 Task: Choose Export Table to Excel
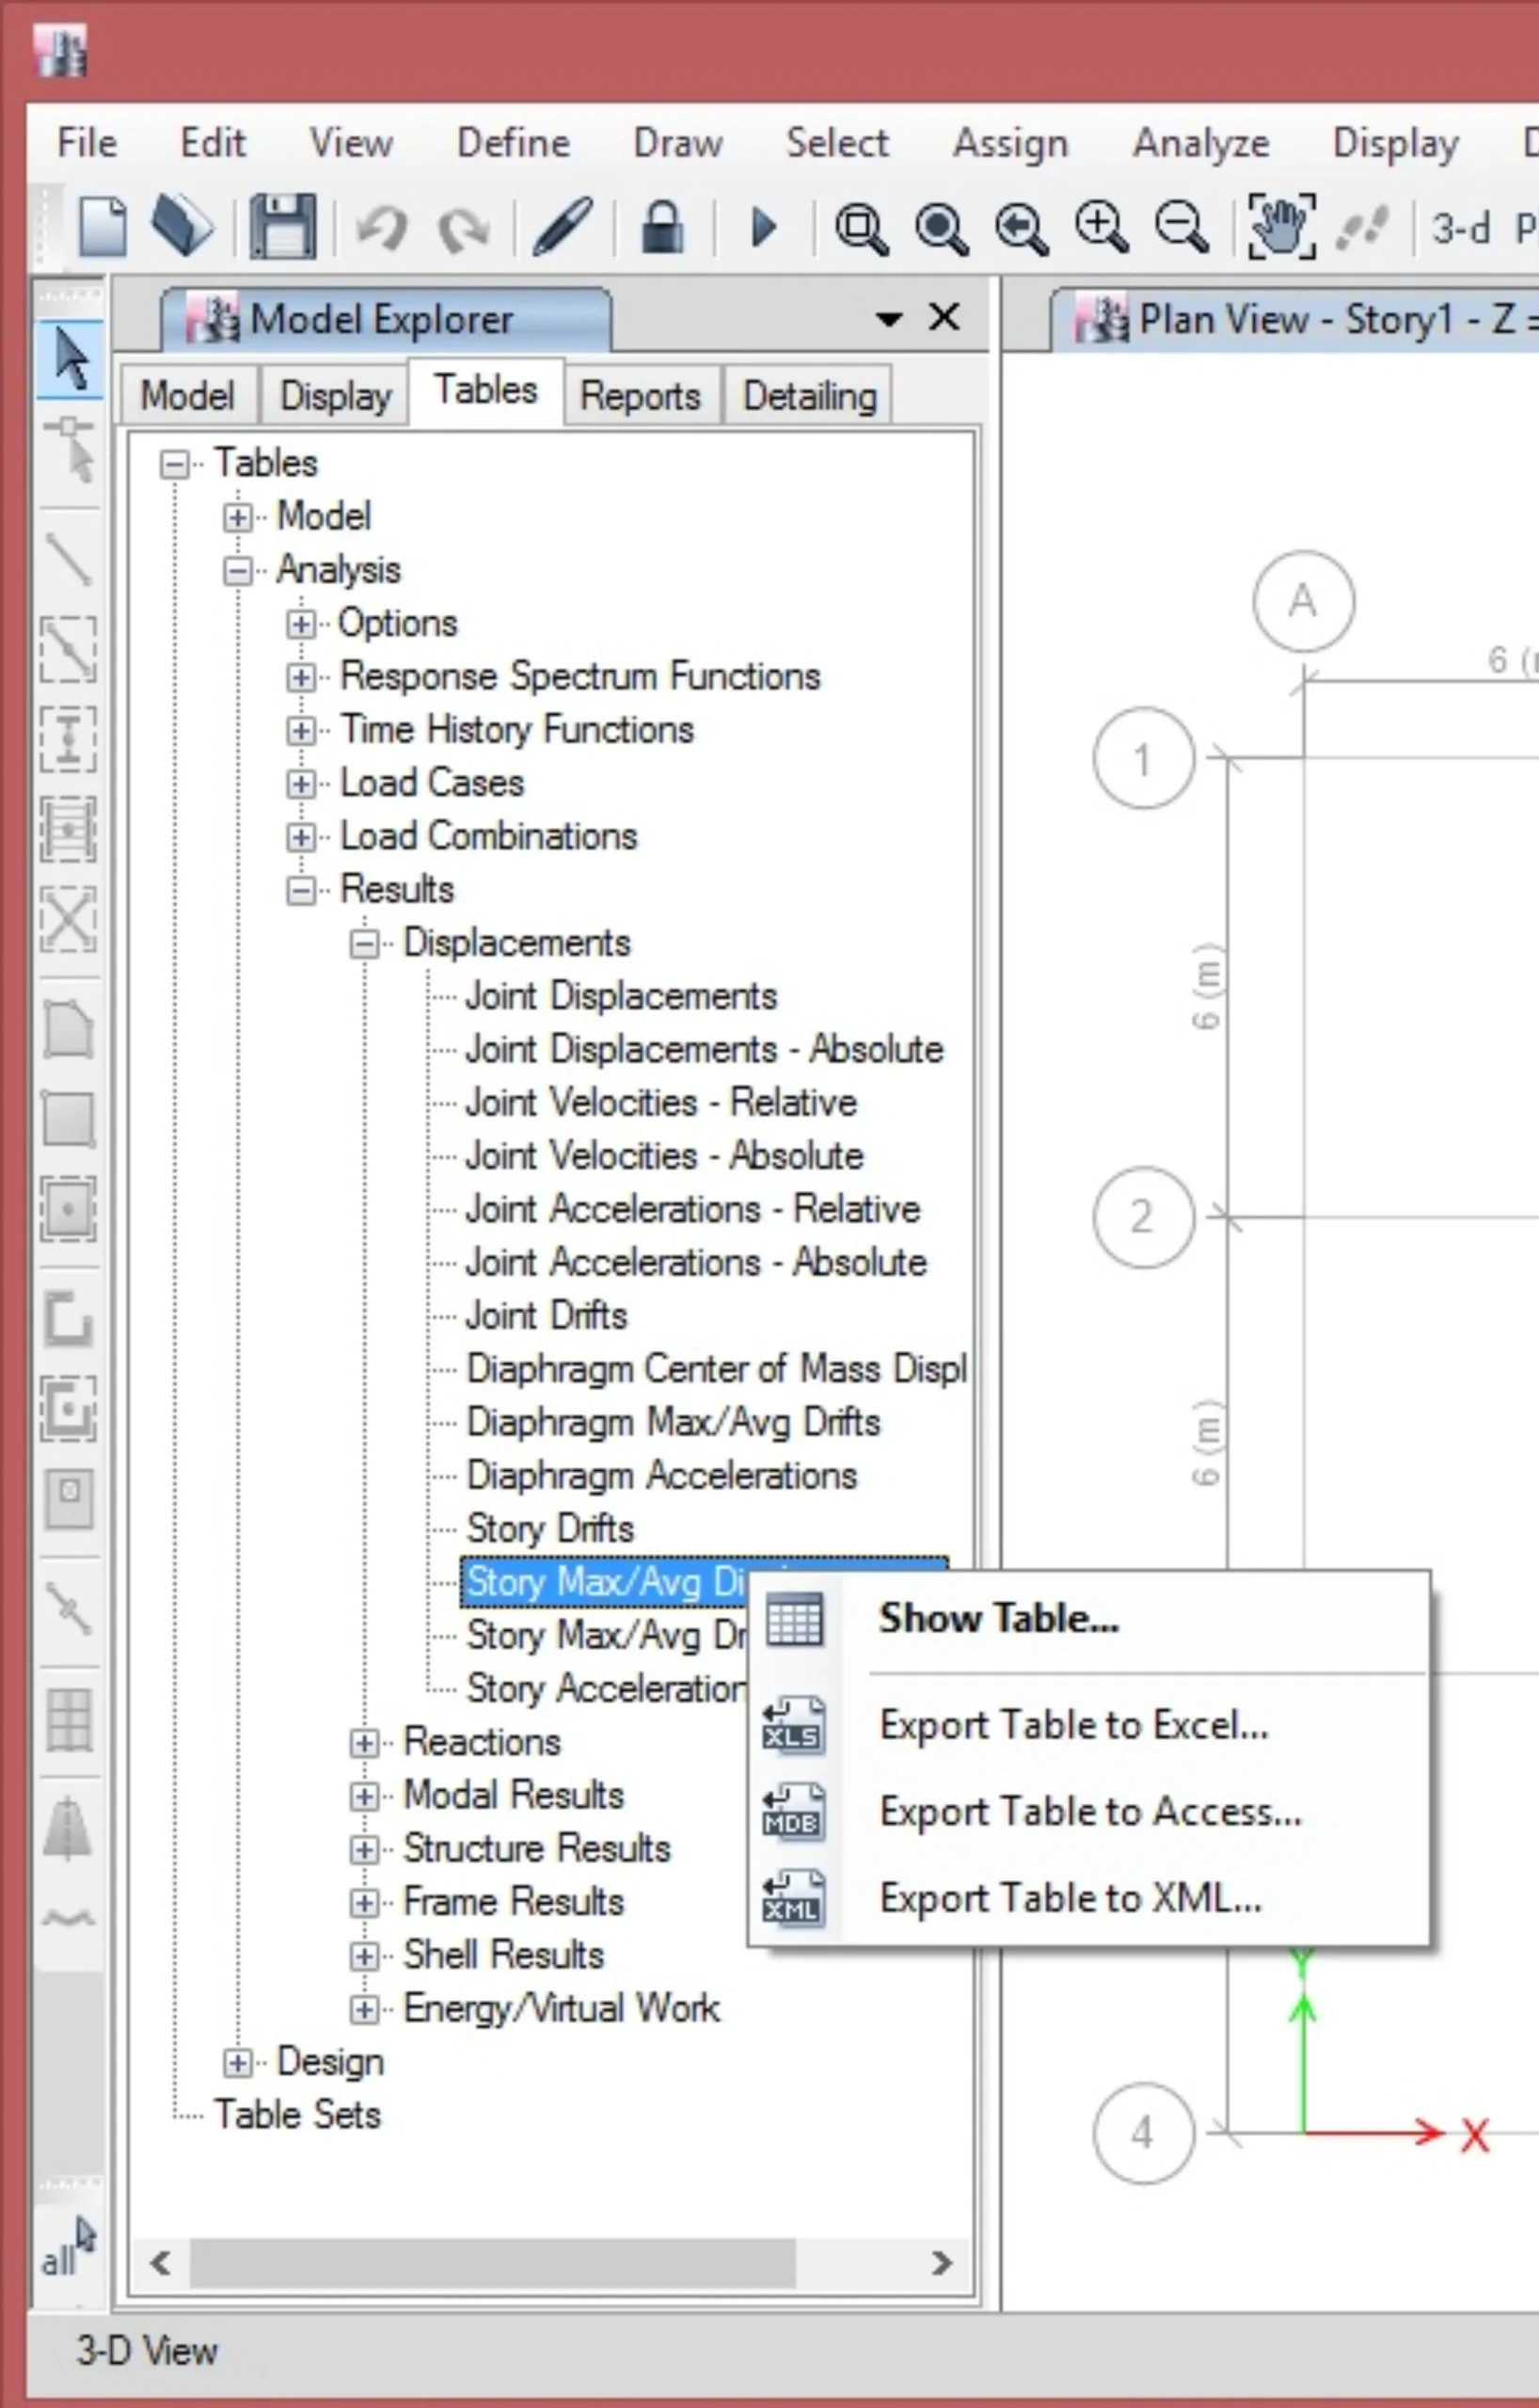point(1073,1725)
